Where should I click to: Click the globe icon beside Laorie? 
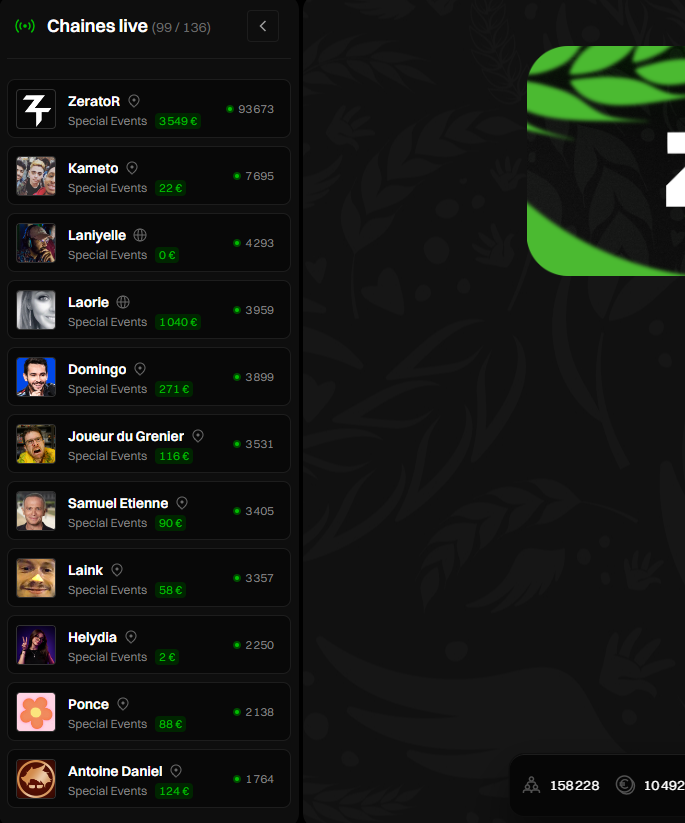coord(123,302)
